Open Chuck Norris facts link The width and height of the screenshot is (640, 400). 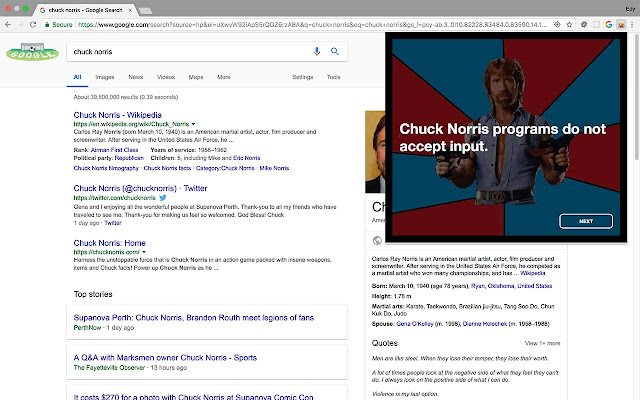click(x=167, y=169)
